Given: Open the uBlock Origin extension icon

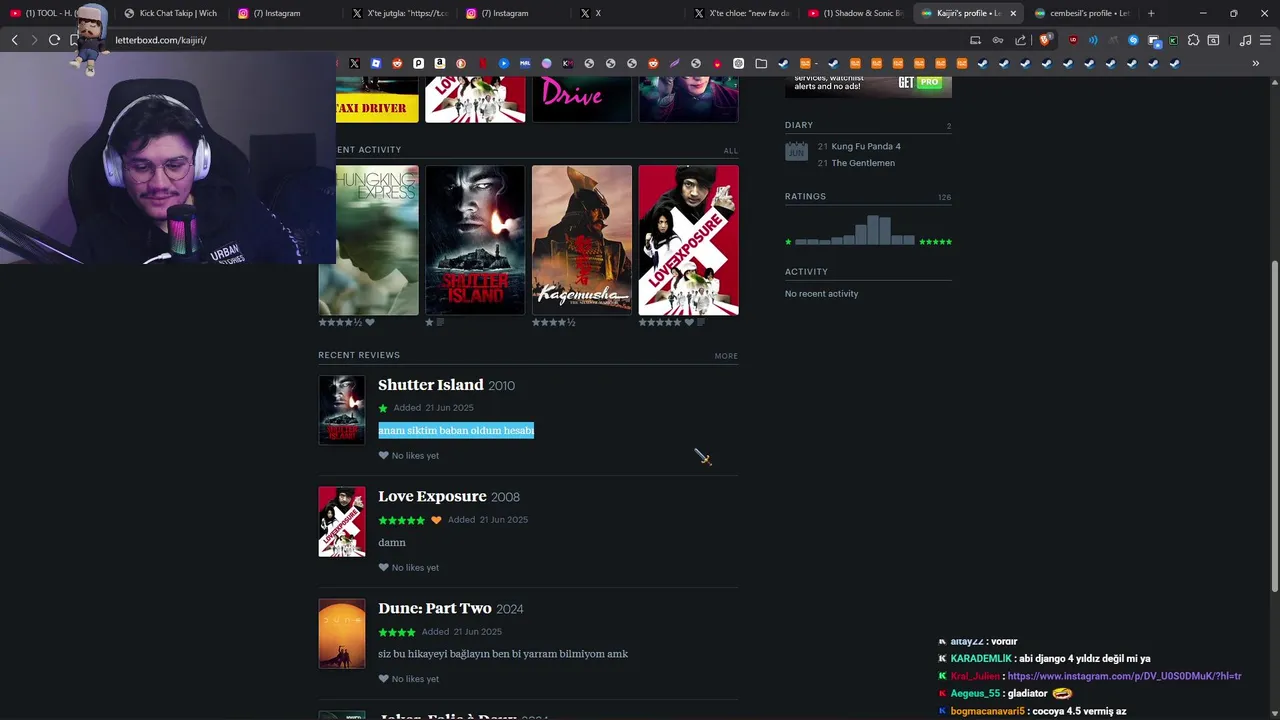Looking at the screenshot, I should [x=1073, y=40].
